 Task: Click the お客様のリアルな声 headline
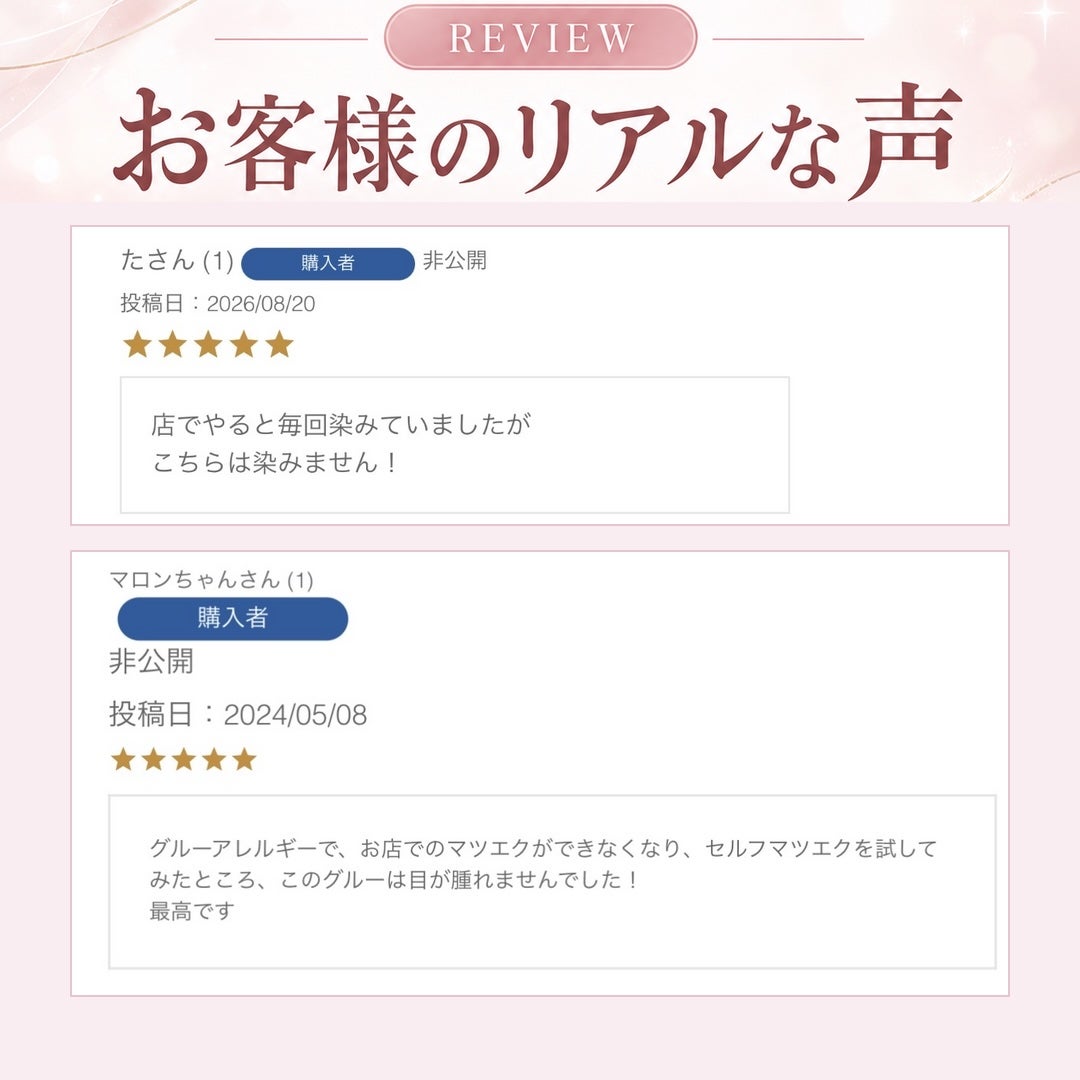click(x=537, y=143)
